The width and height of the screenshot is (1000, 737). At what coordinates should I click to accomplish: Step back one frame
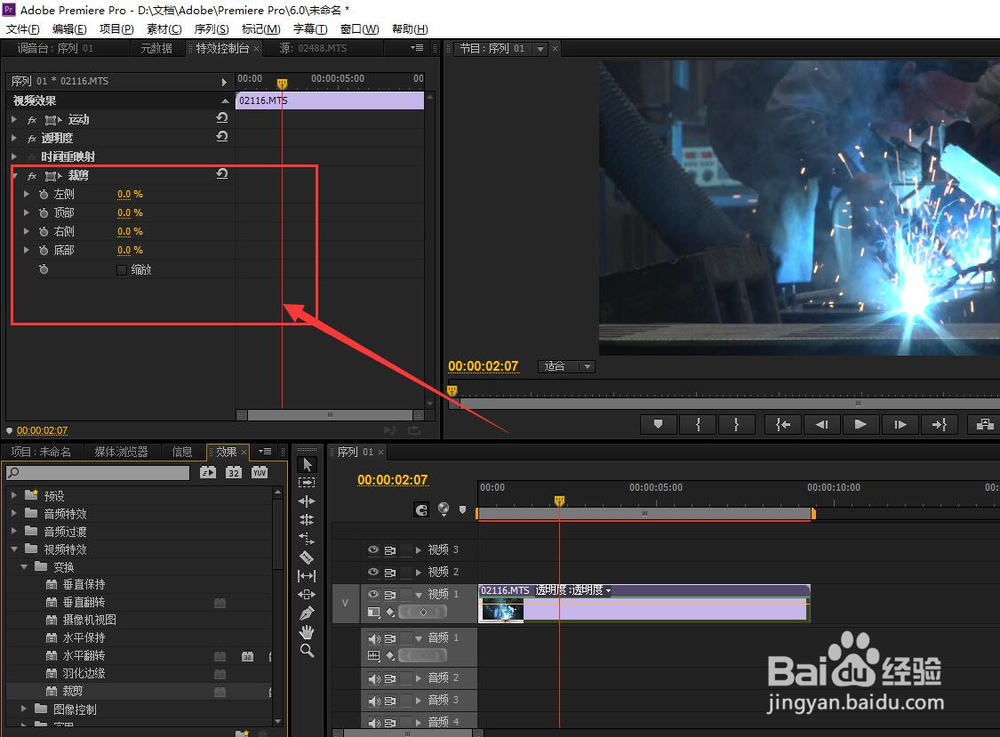point(822,424)
